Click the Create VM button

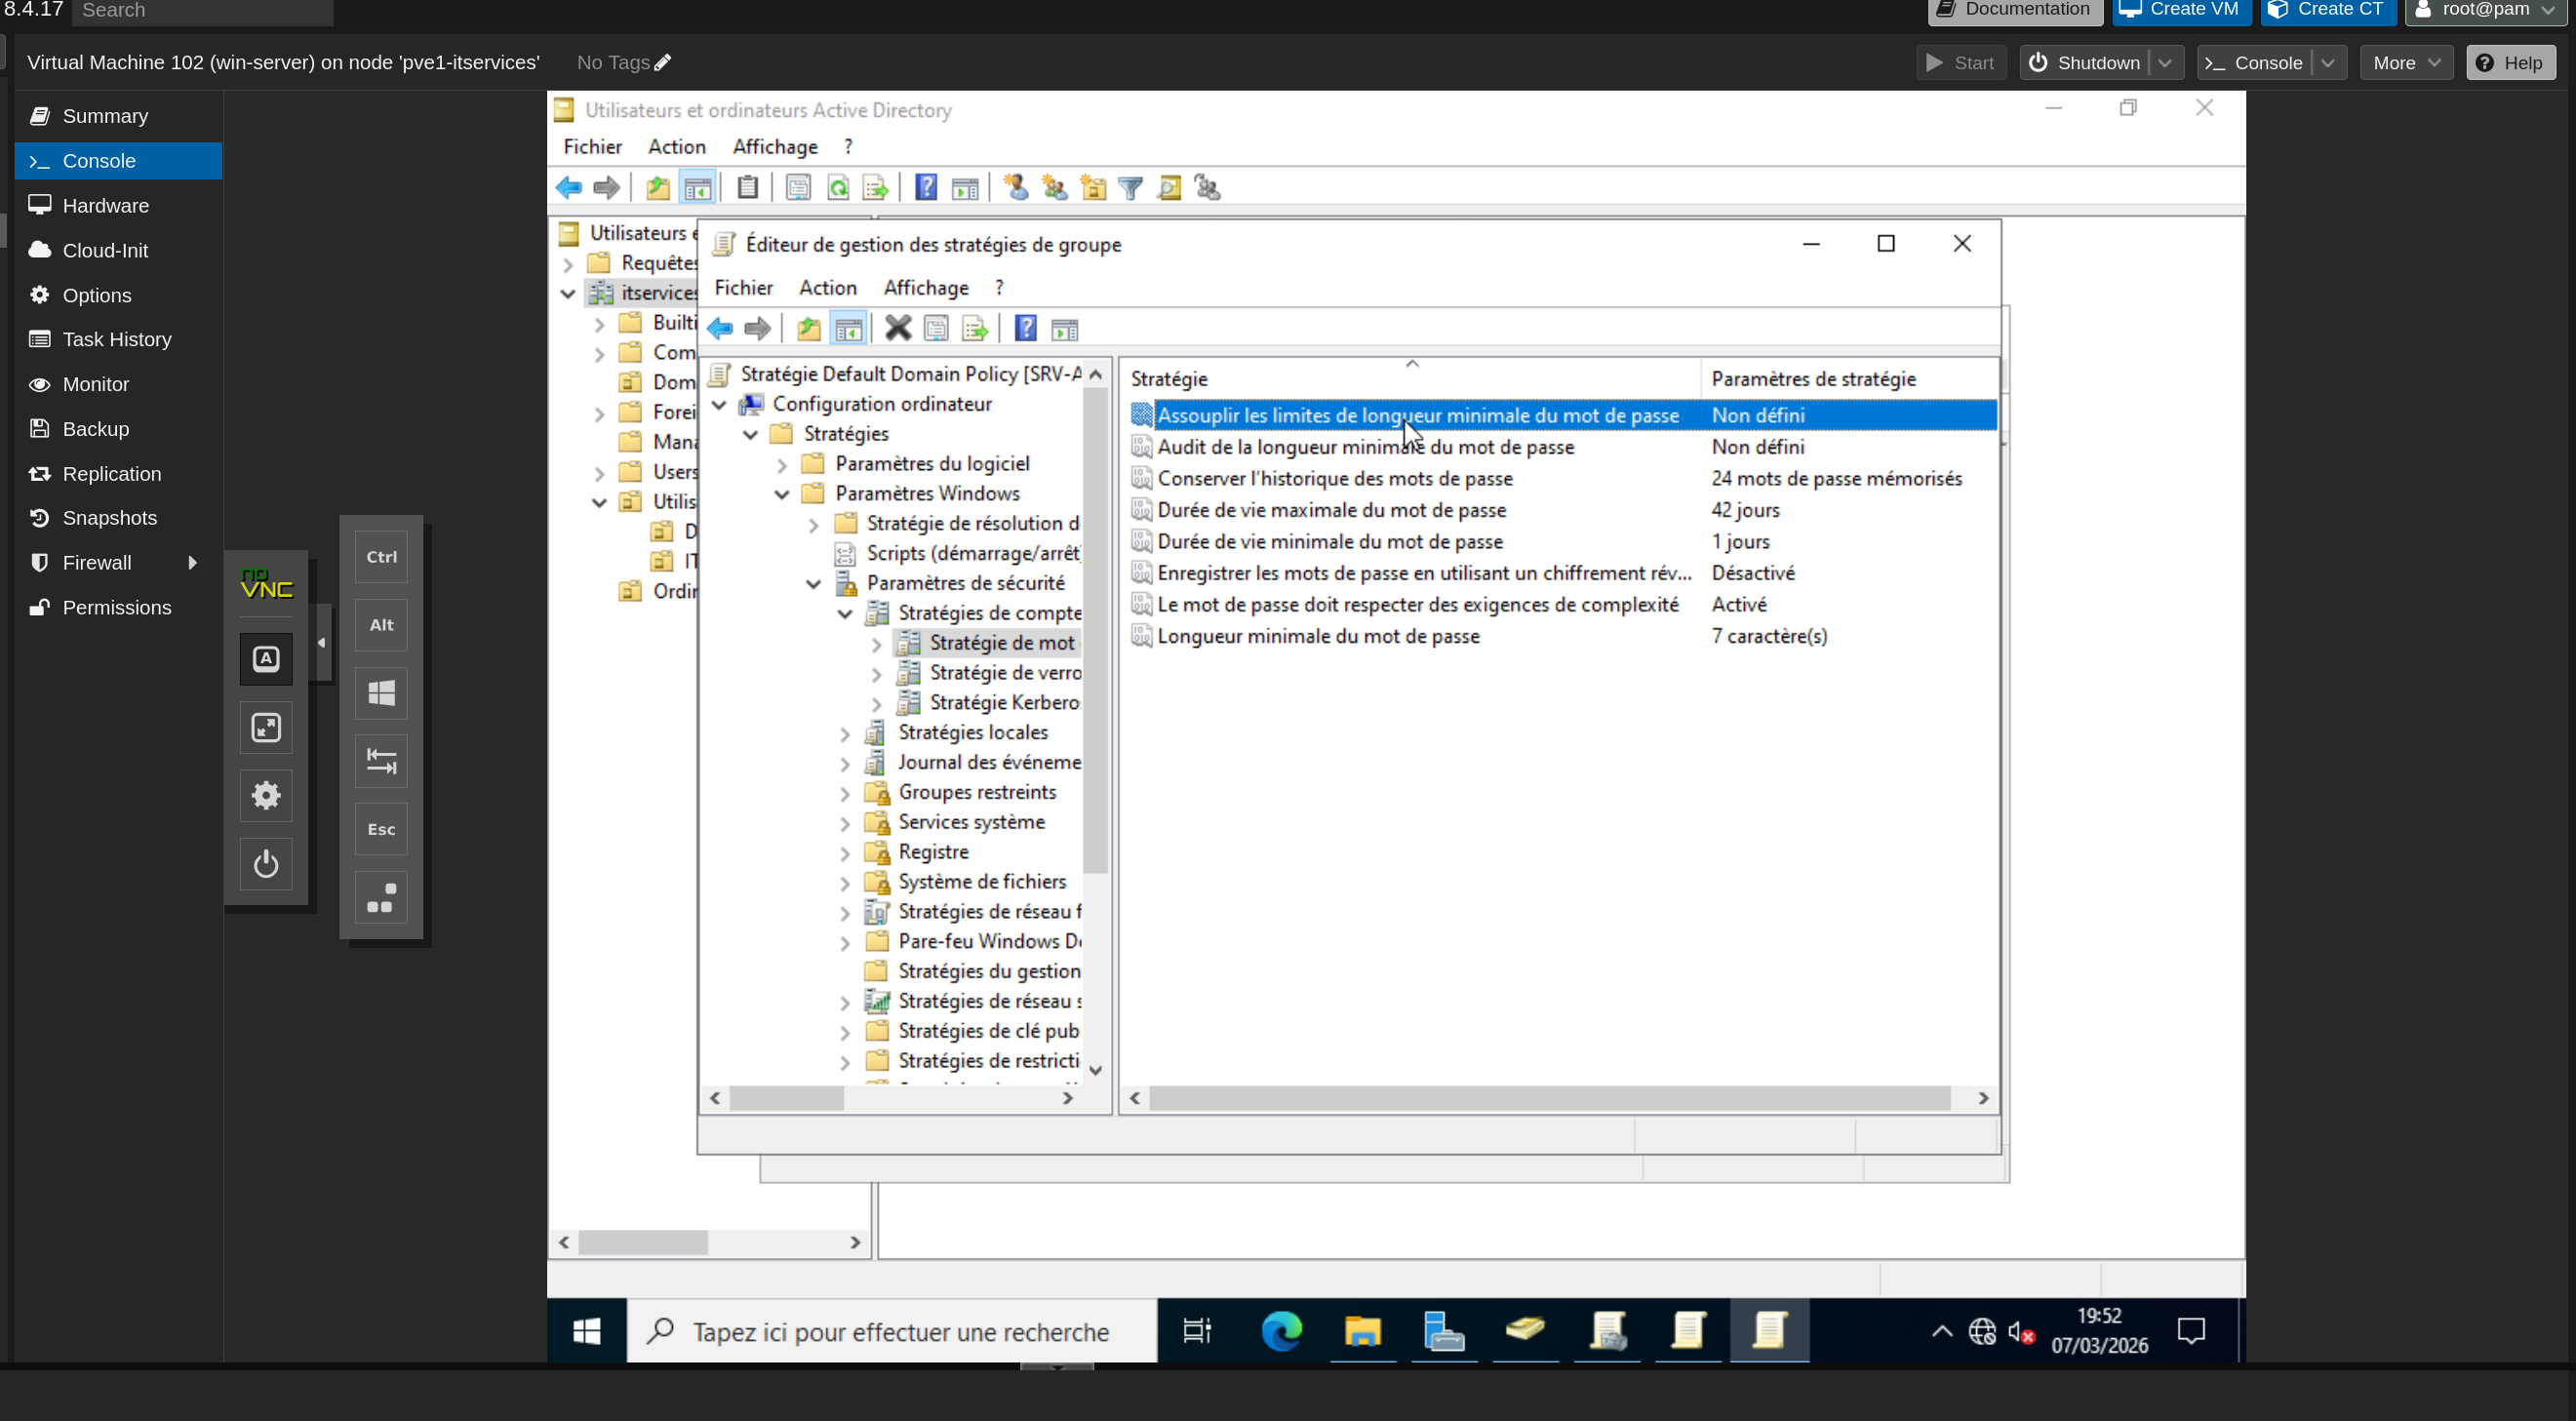(2181, 10)
